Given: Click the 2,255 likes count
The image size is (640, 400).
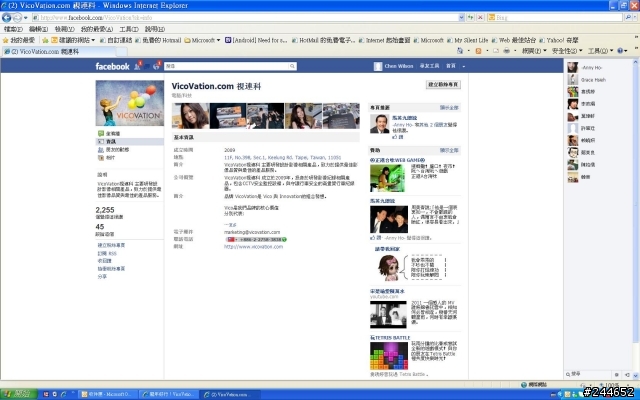Looking at the screenshot, I should click(105, 210).
